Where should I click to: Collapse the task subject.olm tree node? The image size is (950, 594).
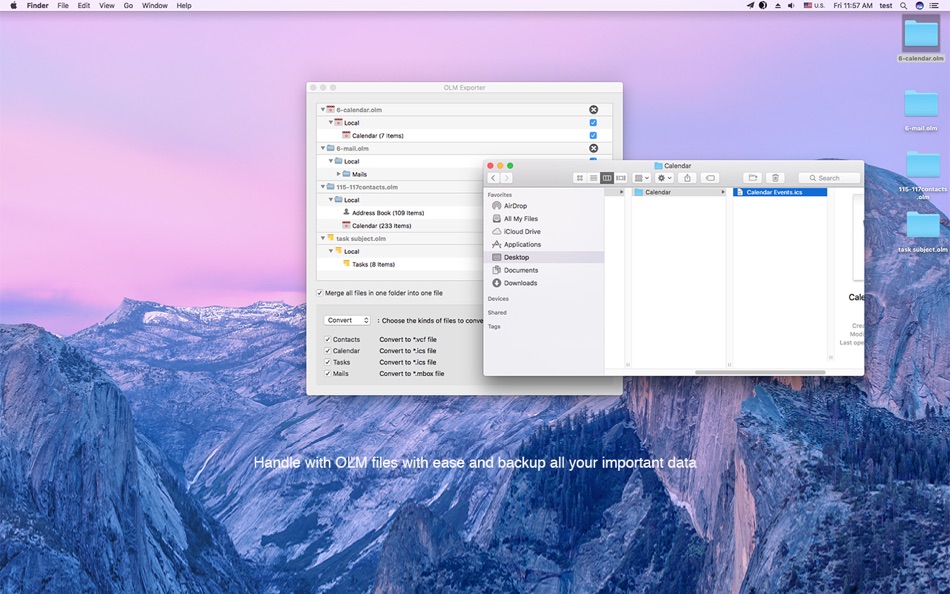322,238
